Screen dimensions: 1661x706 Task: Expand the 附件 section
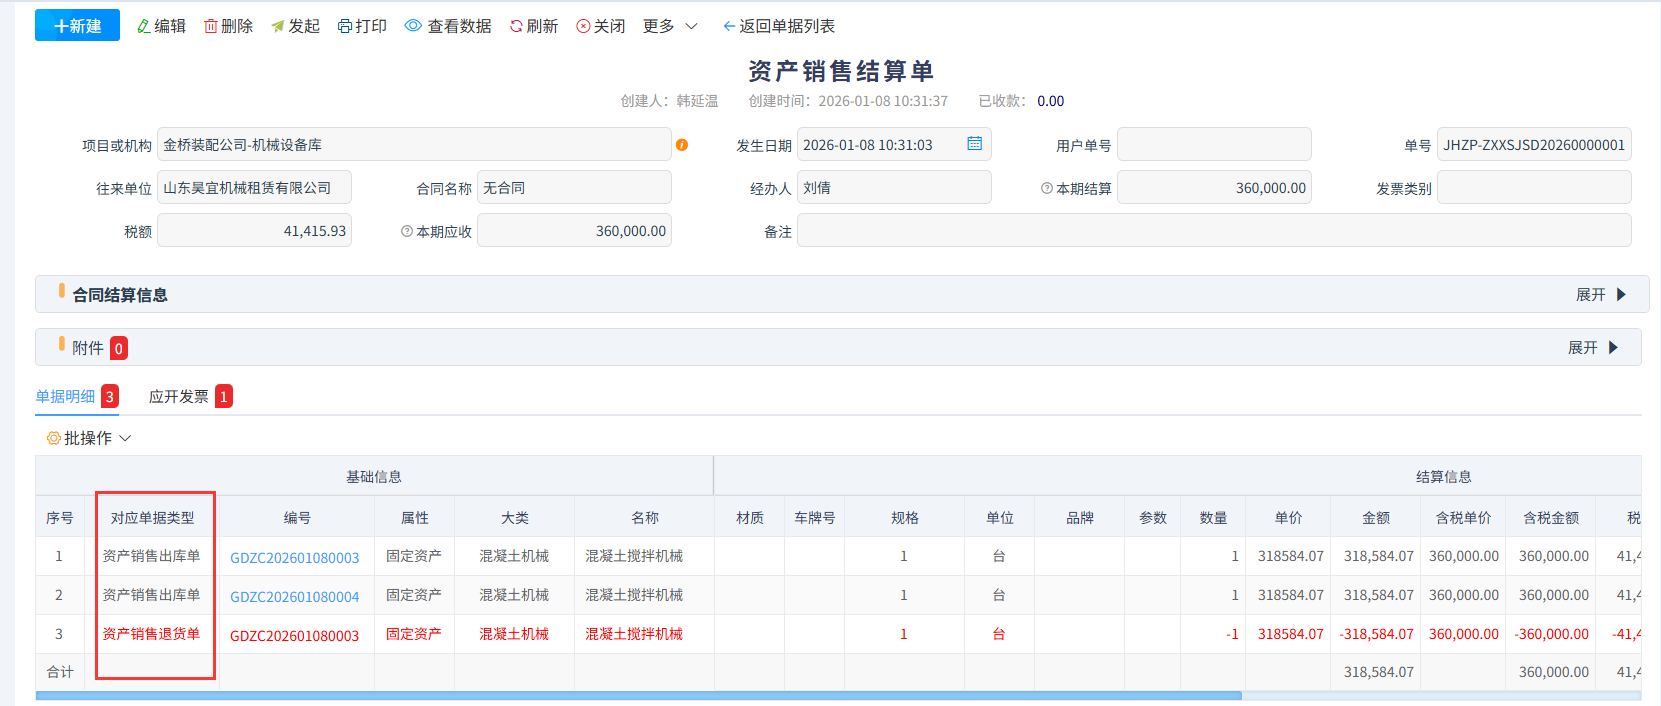click(1593, 348)
